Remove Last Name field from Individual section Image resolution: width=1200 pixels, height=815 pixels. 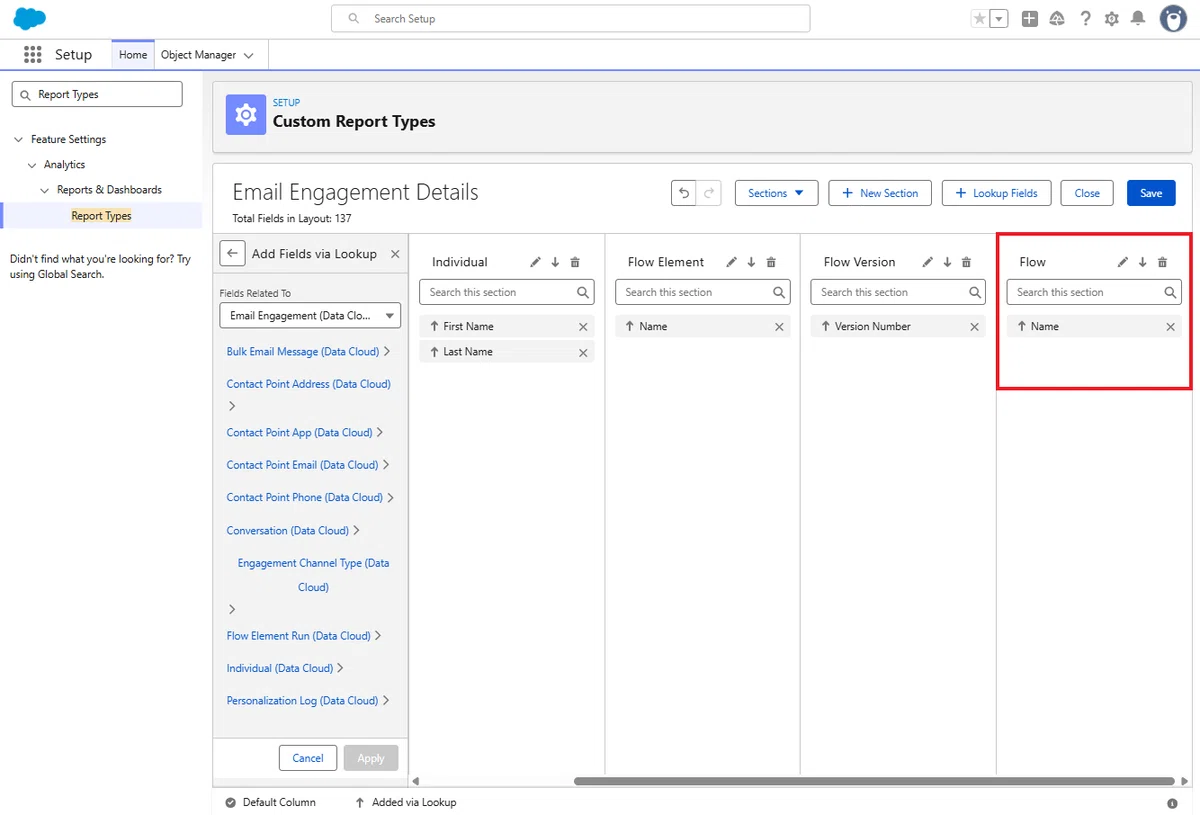pyautogui.click(x=583, y=352)
